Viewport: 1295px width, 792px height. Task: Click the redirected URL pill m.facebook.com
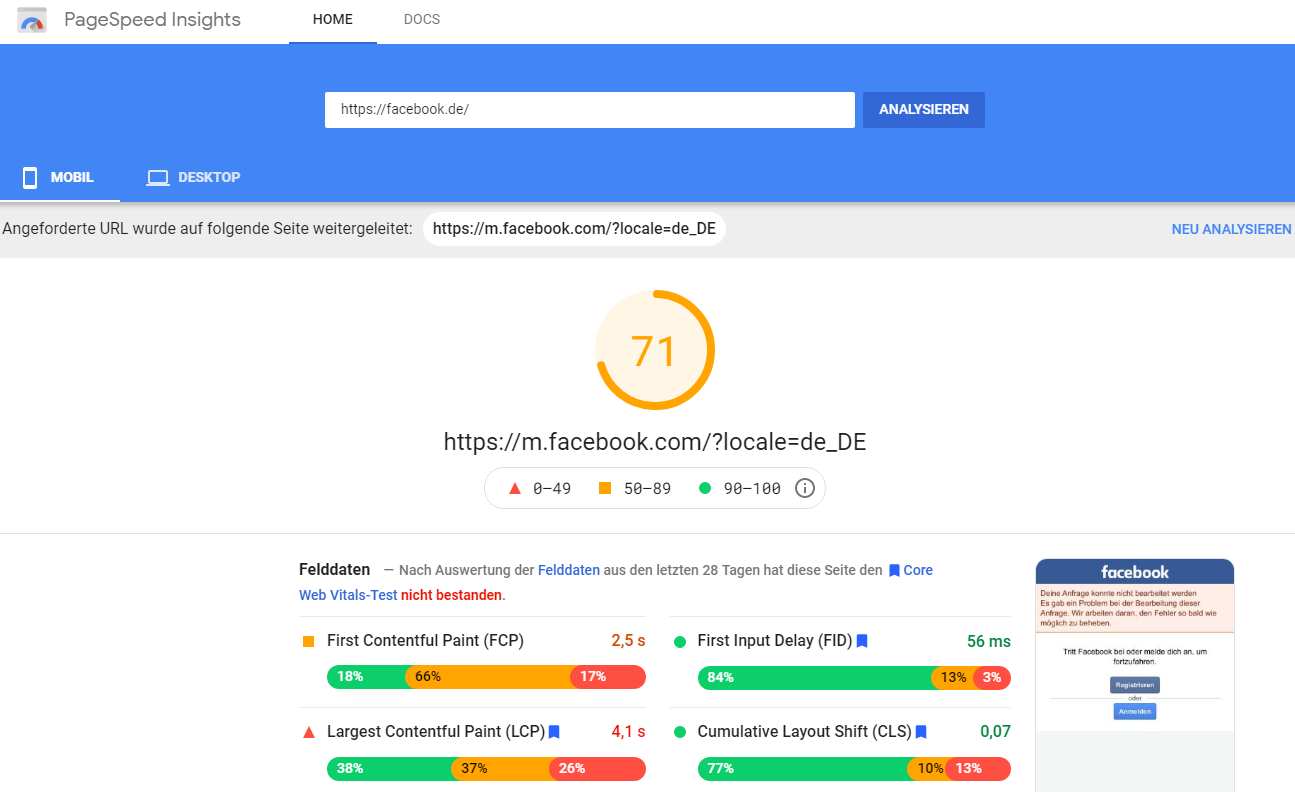574,229
